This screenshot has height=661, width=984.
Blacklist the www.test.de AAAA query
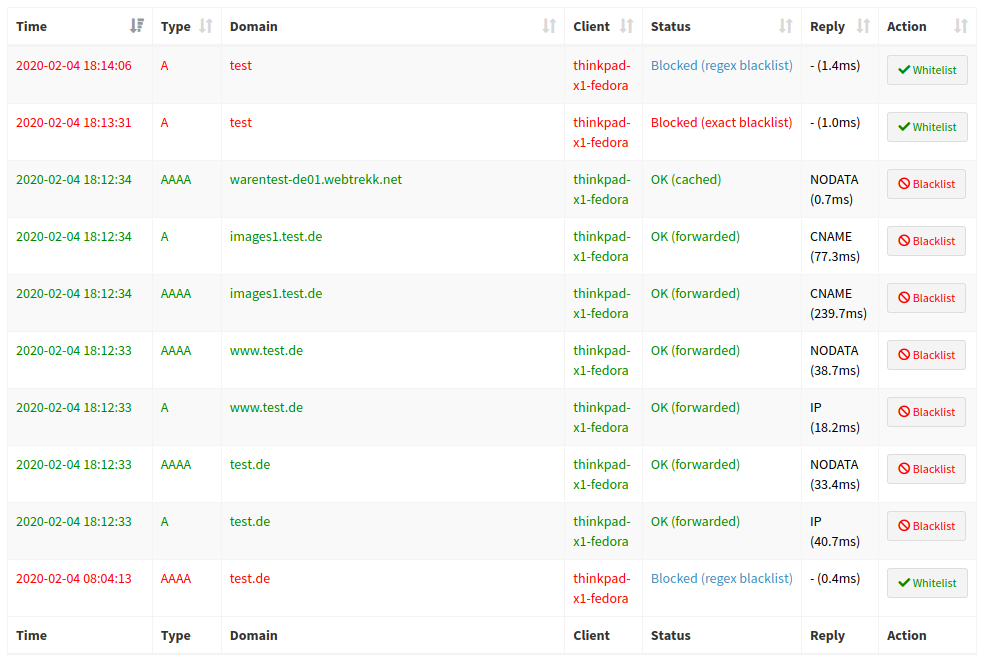926,355
